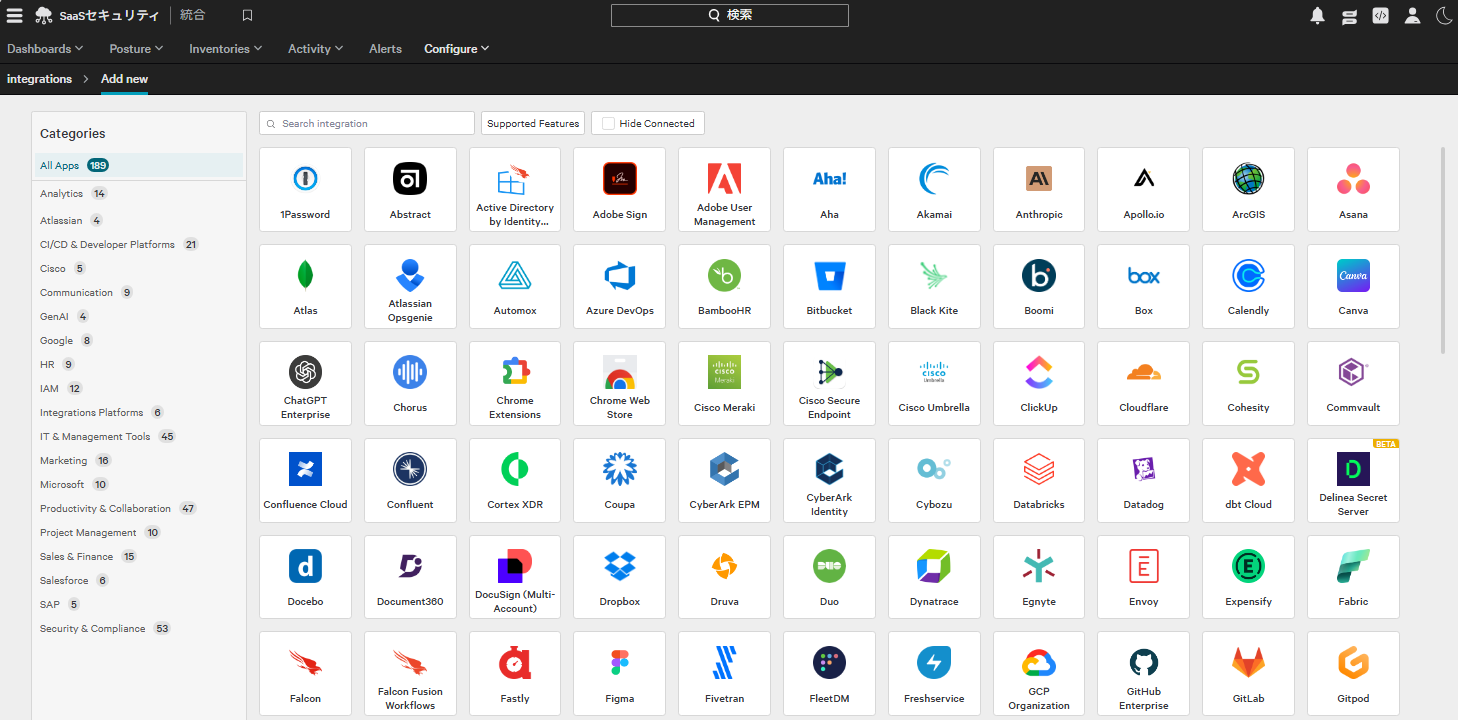Image resolution: width=1458 pixels, height=720 pixels.
Task: Open the Dropbox integration tile
Action: [x=620, y=576]
